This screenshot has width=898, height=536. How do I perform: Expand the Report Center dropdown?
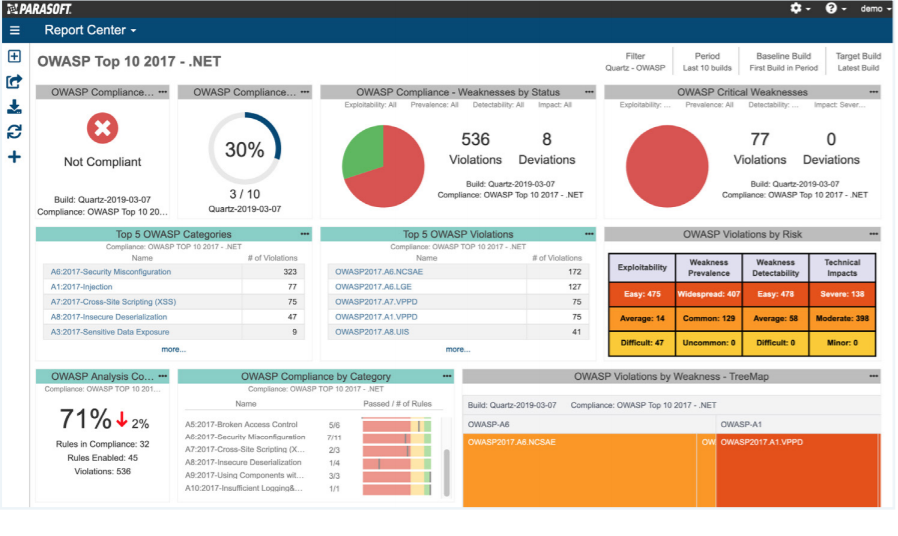tap(90, 30)
